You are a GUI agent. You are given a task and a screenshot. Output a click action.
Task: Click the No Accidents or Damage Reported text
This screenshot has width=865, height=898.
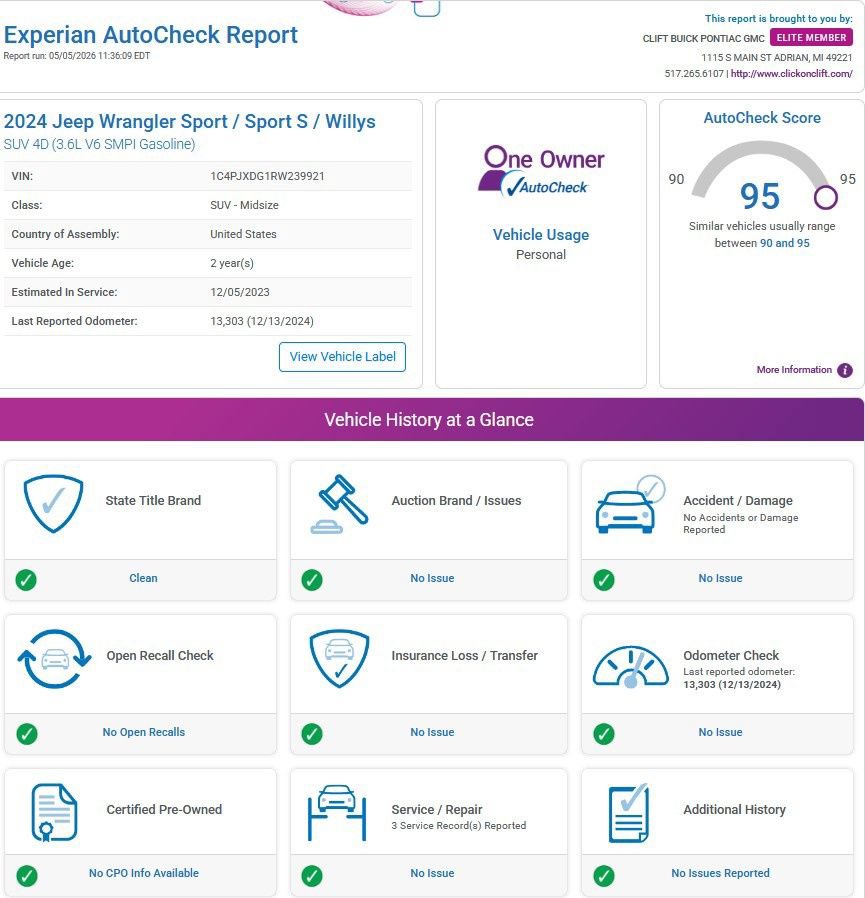(x=741, y=523)
